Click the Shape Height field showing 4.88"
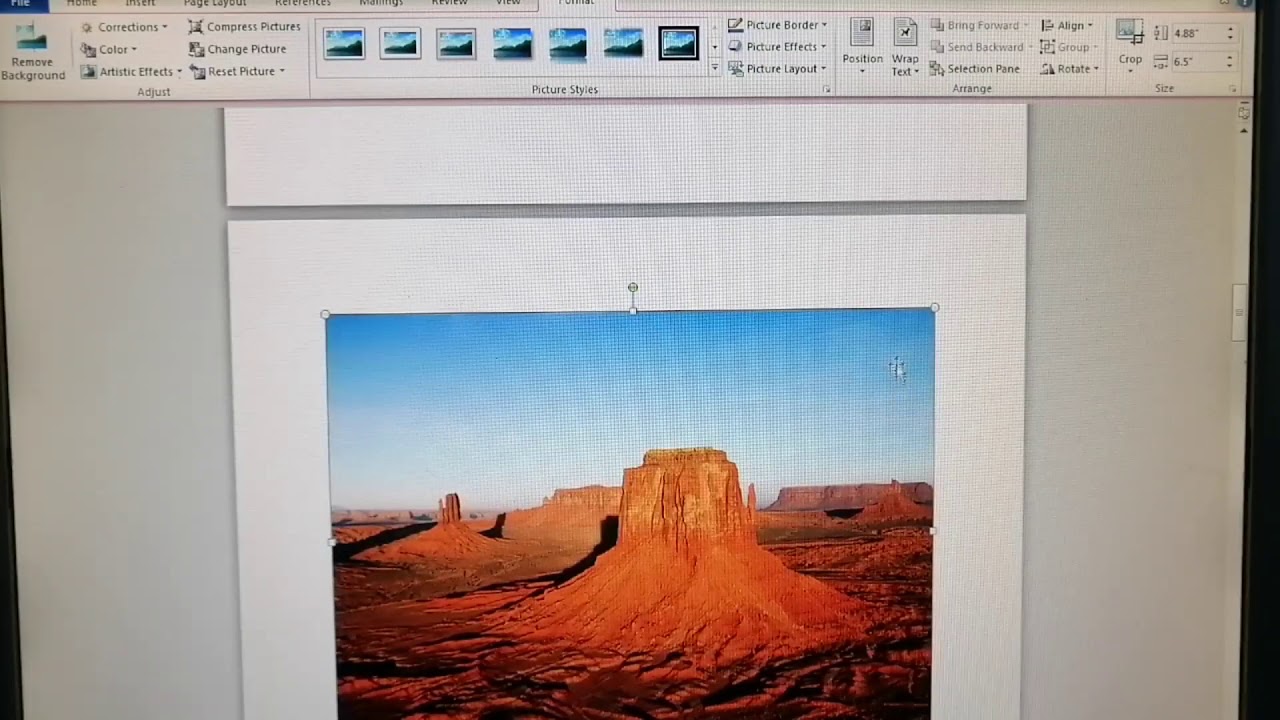The width and height of the screenshot is (1280, 720). (1197, 34)
